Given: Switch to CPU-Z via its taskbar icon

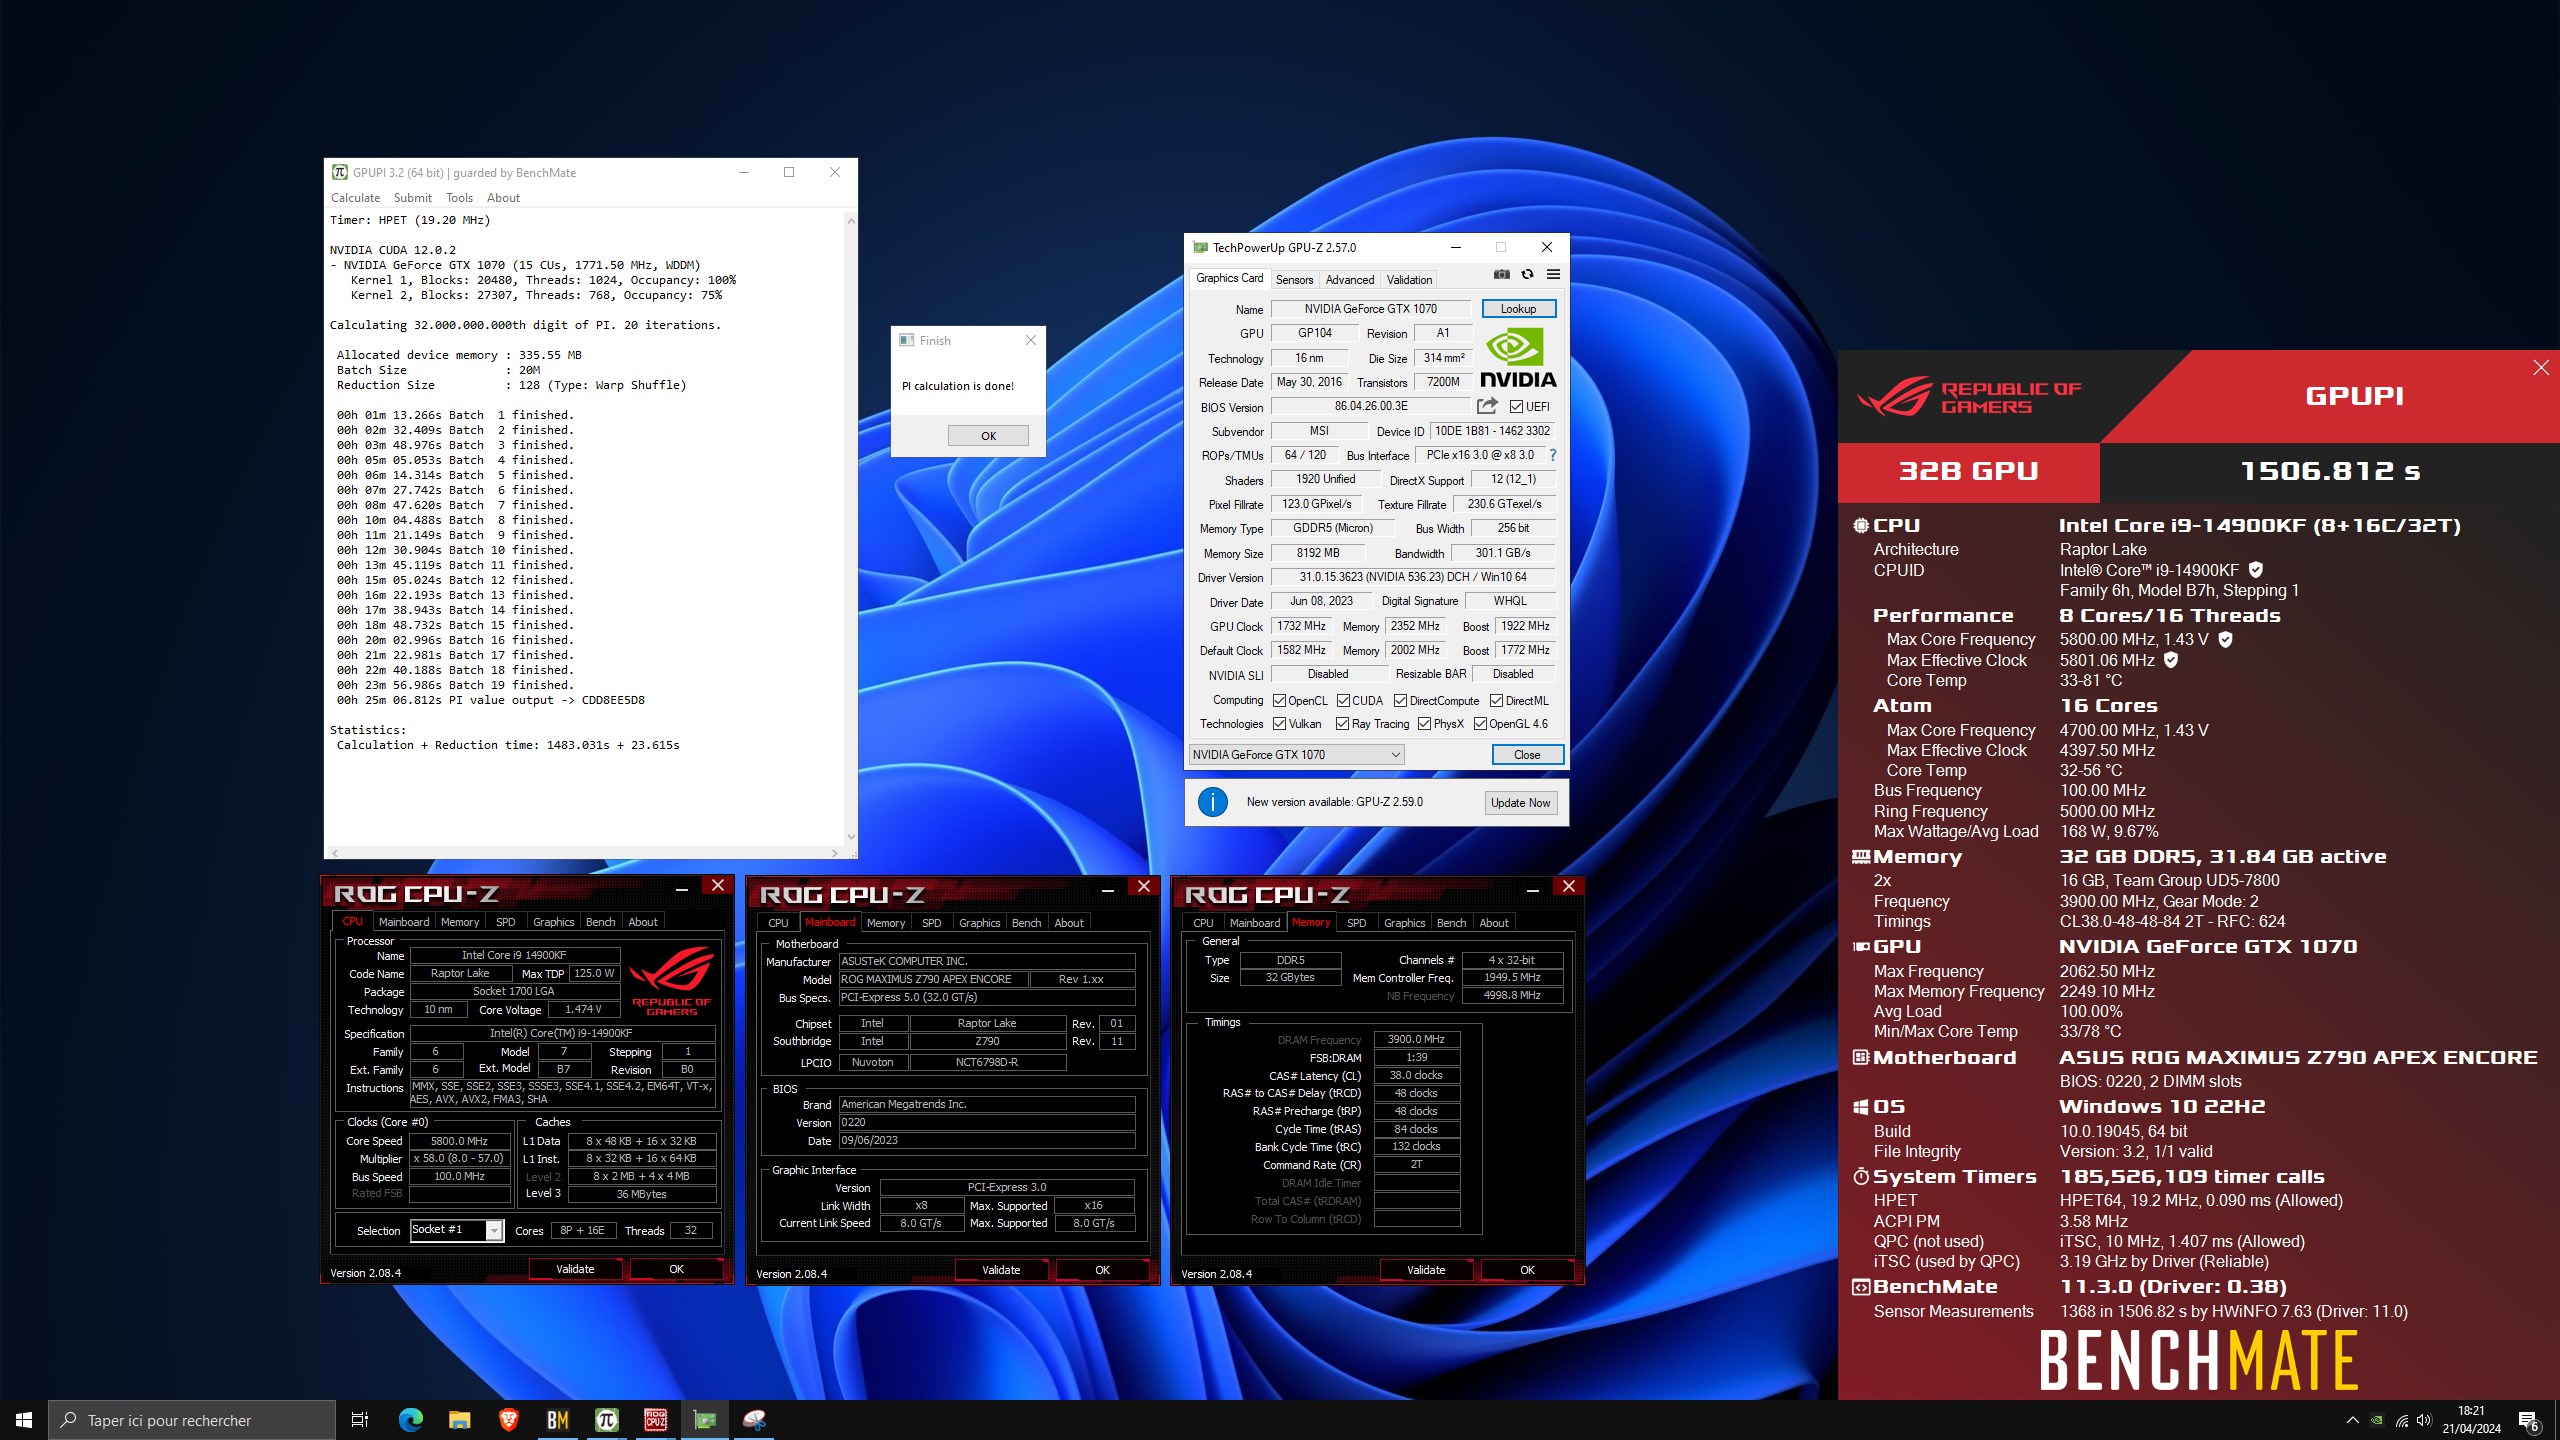Looking at the screenshot, I should [x=655, y=1420].
